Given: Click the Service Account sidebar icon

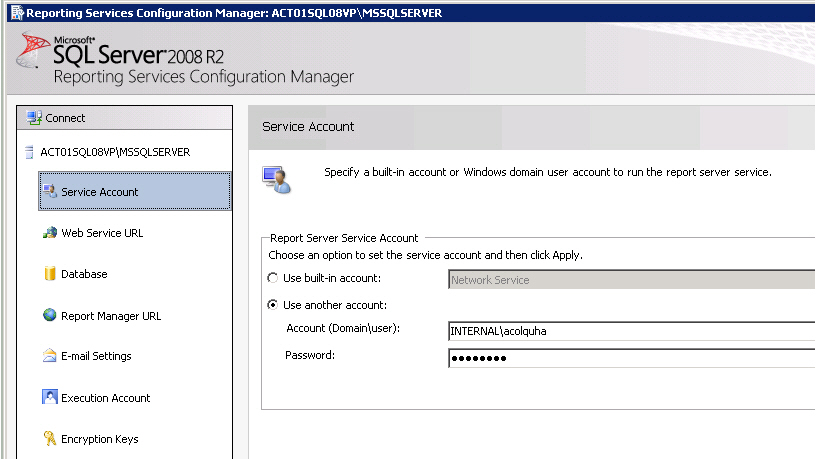Looking at the screenshot, I should point(50,191).
